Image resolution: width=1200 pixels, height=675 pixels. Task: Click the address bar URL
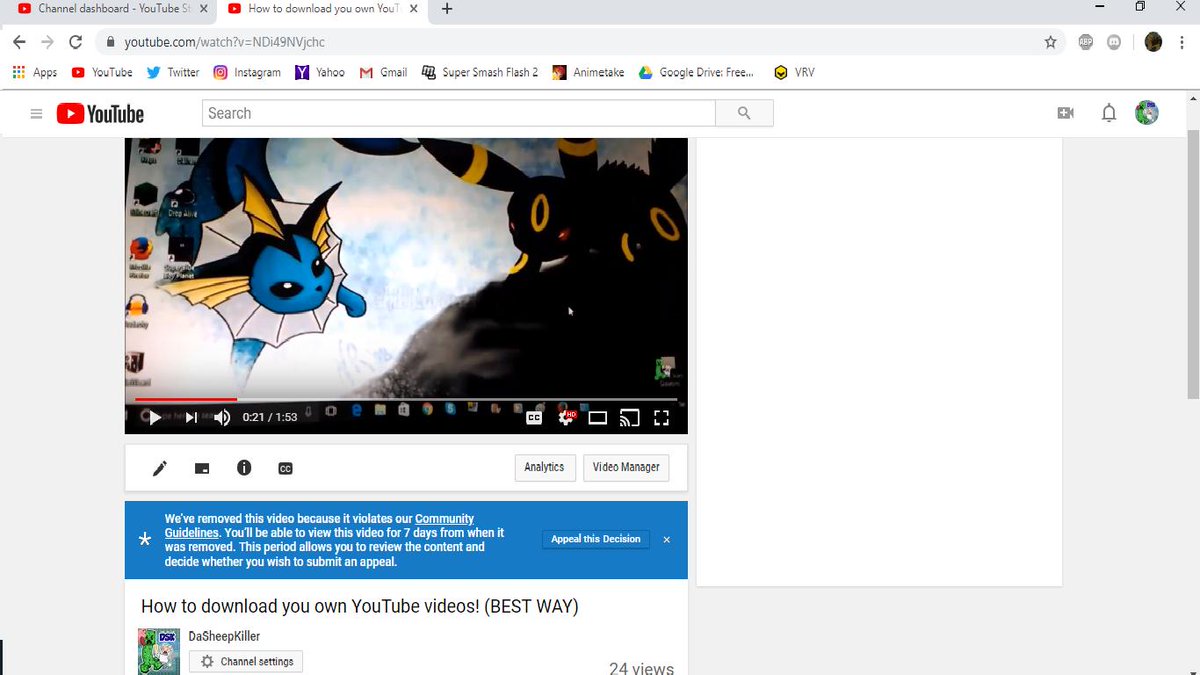point(225,42)
